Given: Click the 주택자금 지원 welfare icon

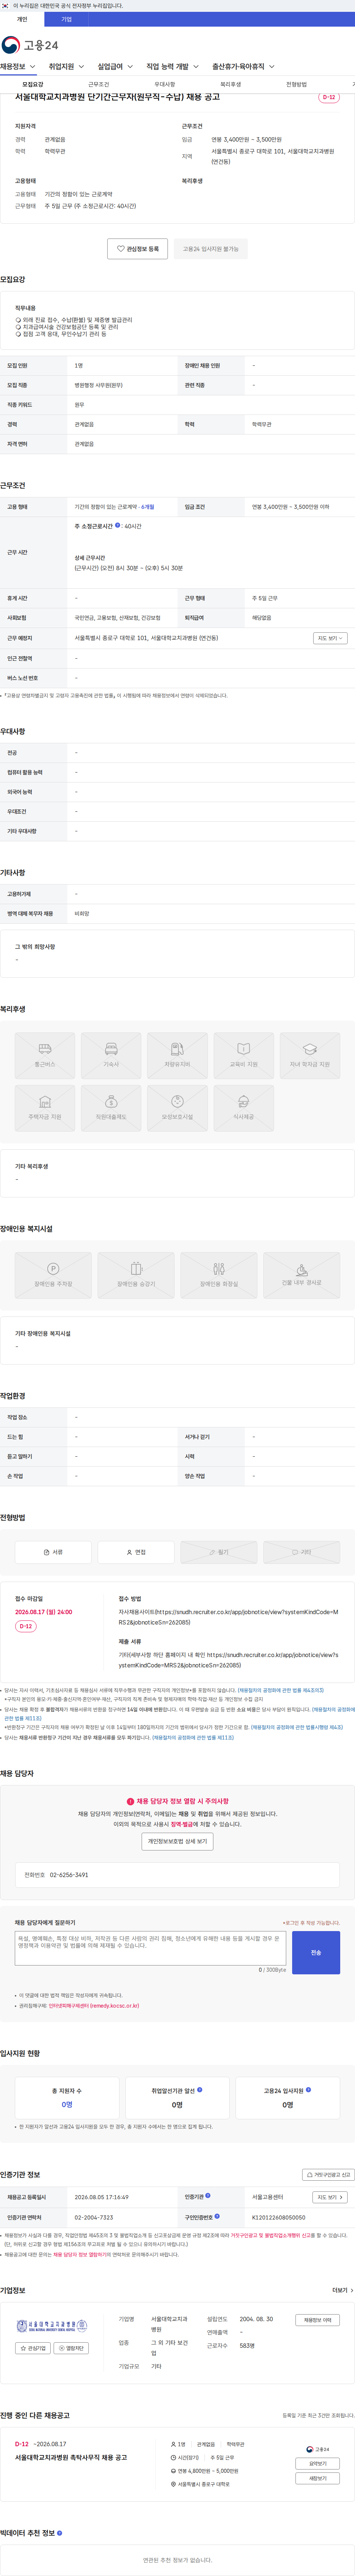Looking at the screenshot, I should point(45,1108).
